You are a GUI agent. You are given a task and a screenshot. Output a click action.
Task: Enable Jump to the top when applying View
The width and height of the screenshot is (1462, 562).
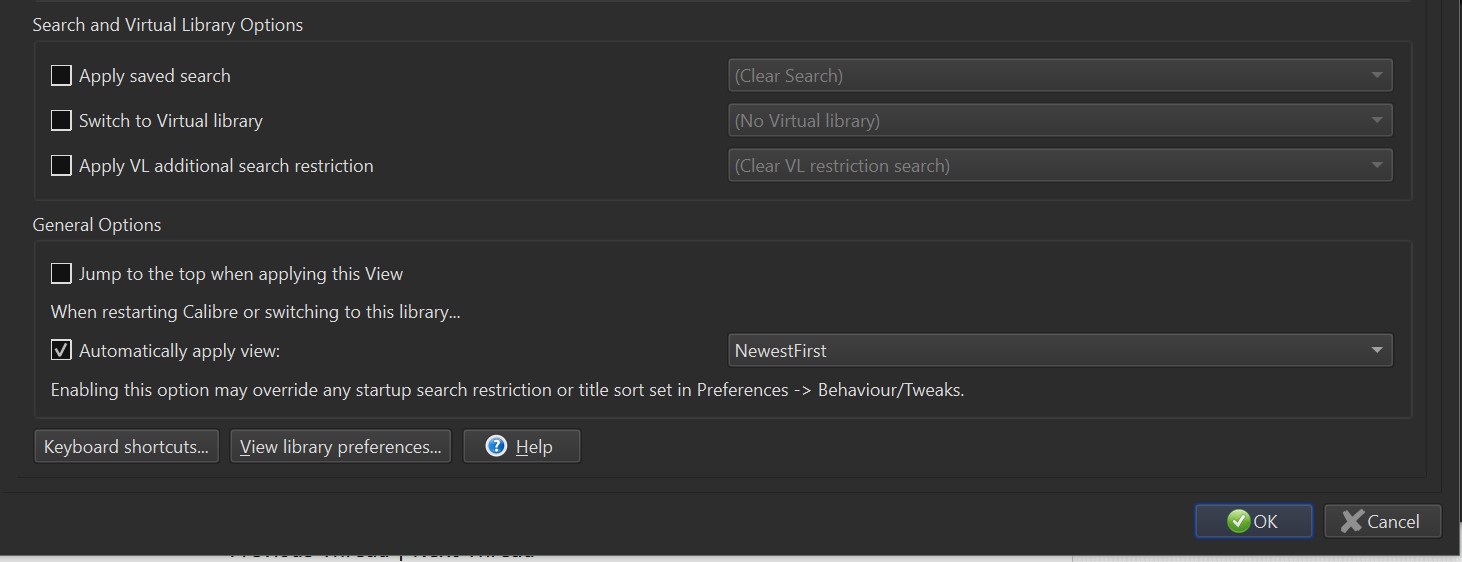(62, 274)
